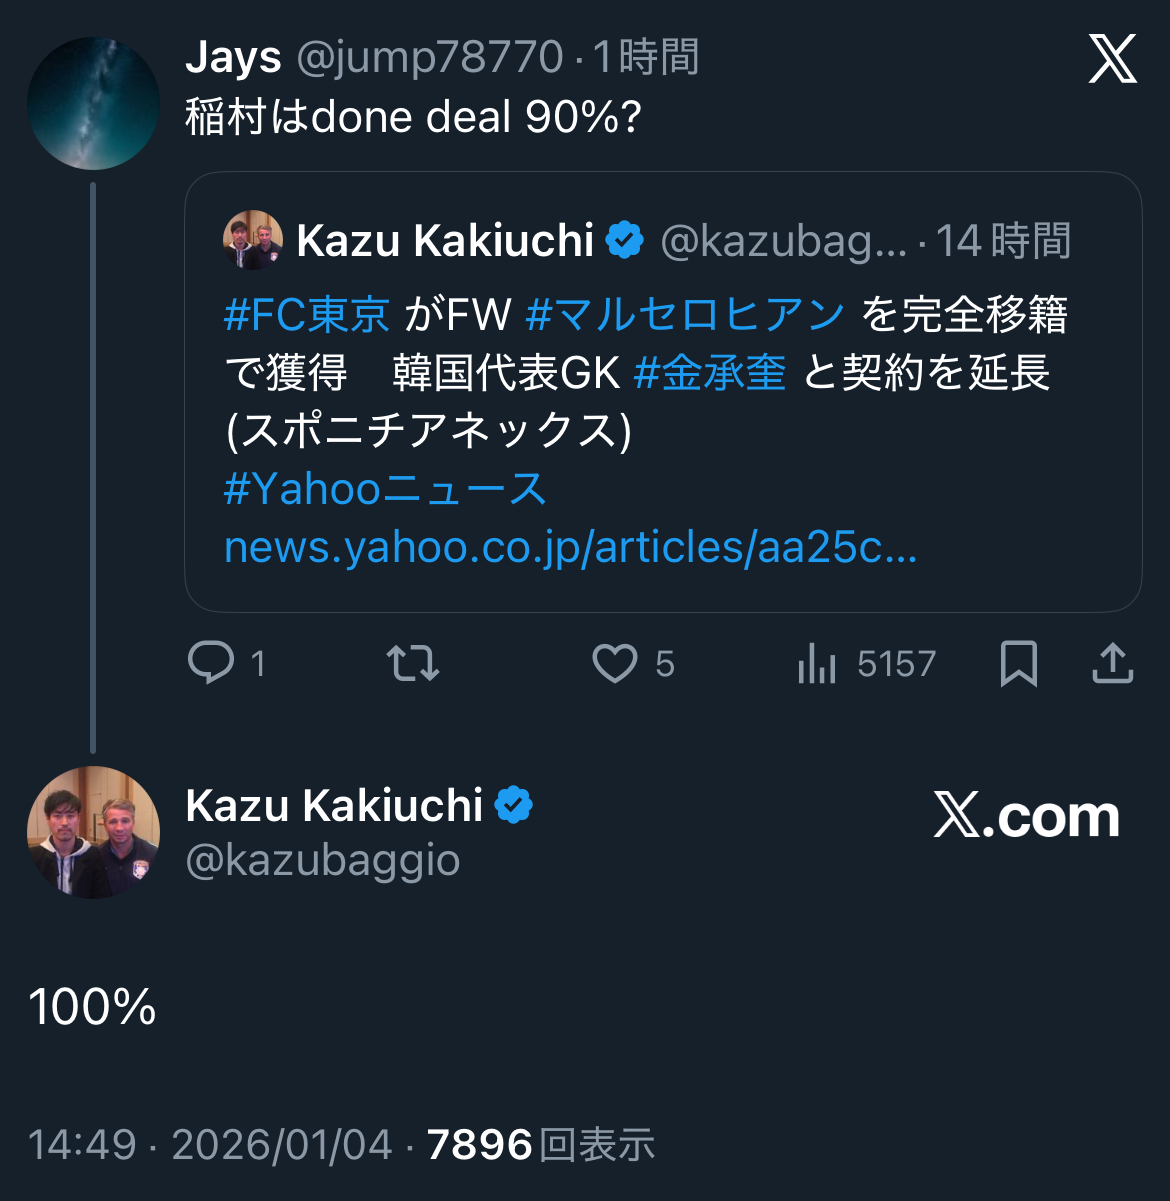Open the #FC東京 hashtag
The image size is (1170, 1201).
(x=307, y=315)
